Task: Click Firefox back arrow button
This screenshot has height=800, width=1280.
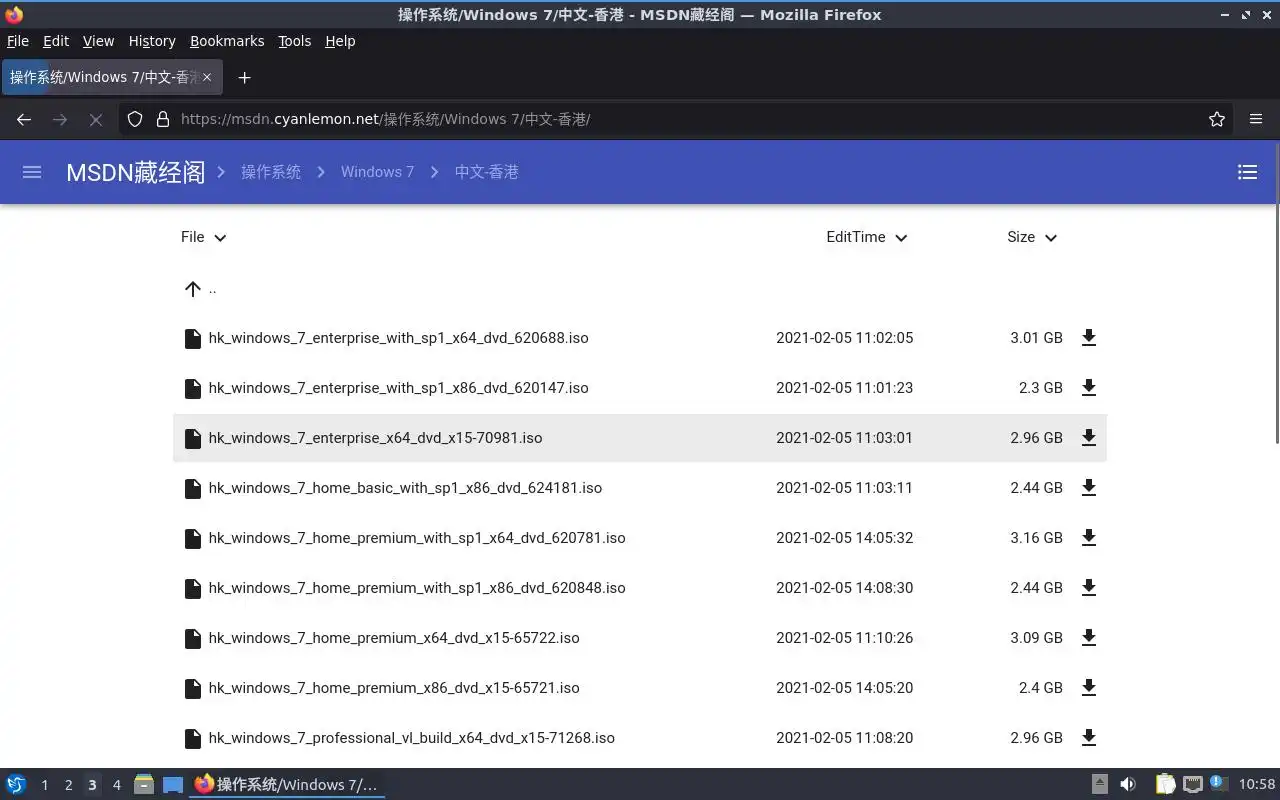Action: pos(24,119)
